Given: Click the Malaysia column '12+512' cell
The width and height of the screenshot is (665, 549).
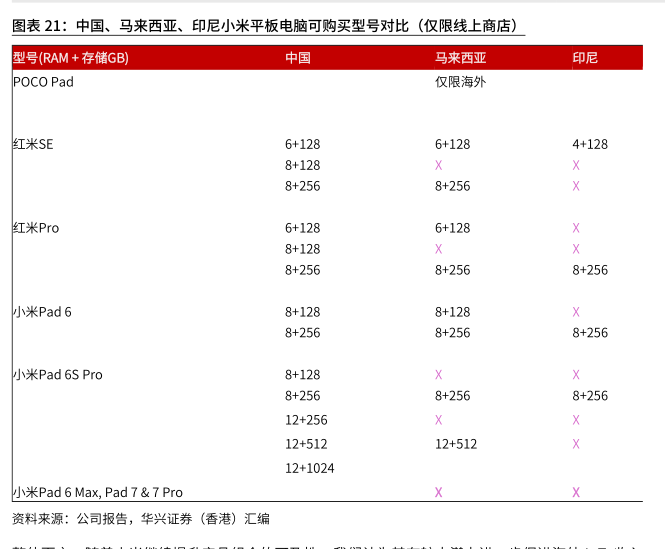Looking at the screenshot, I should 456,444.
